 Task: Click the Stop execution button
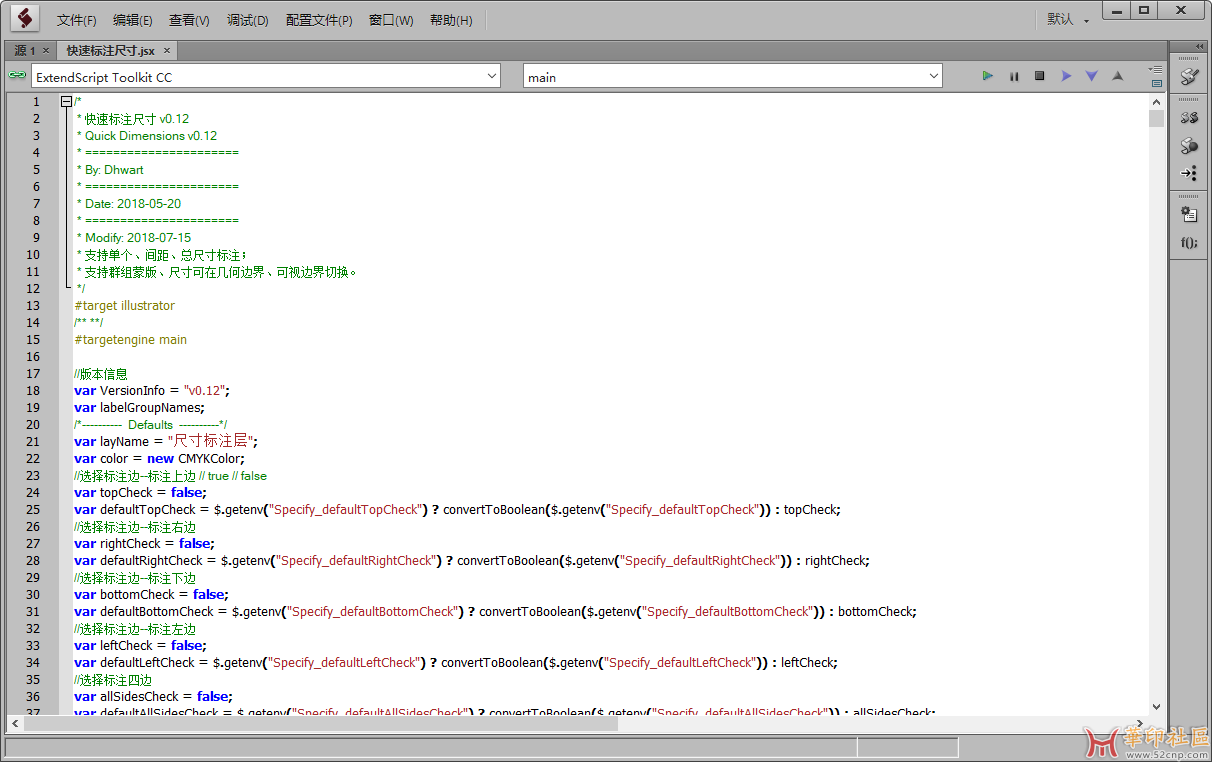(1040, 76)
